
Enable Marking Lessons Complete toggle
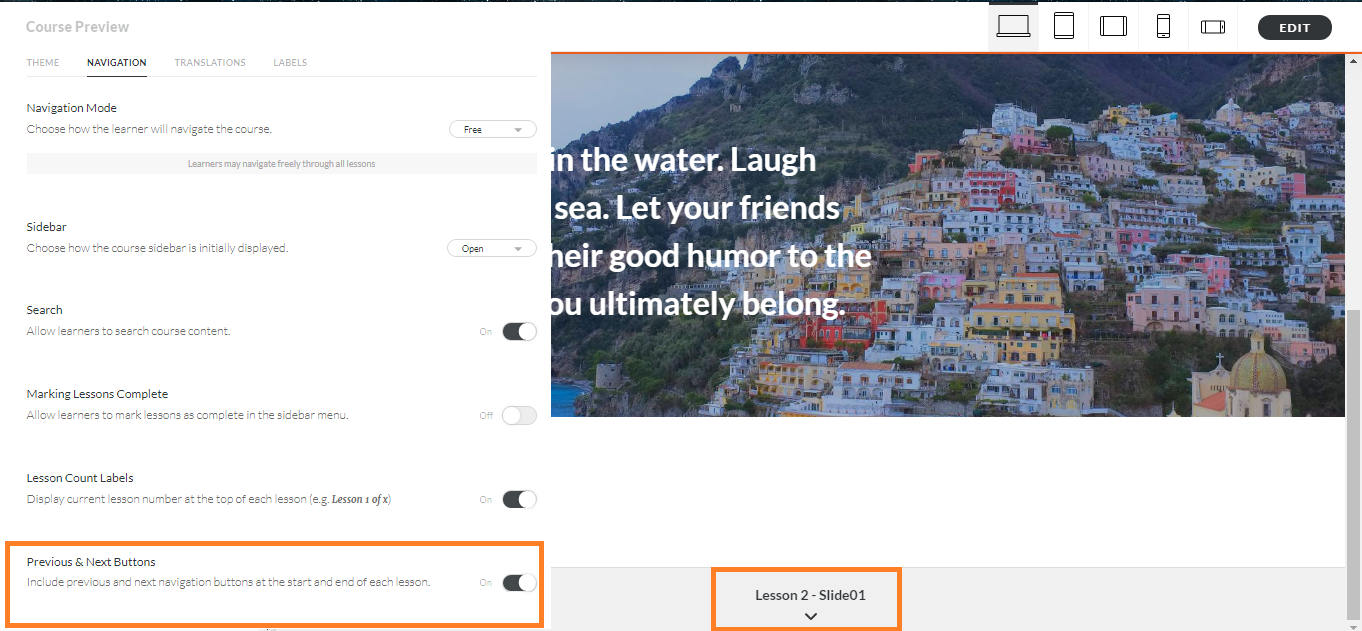pyautogui.click(x=519, y=415)
